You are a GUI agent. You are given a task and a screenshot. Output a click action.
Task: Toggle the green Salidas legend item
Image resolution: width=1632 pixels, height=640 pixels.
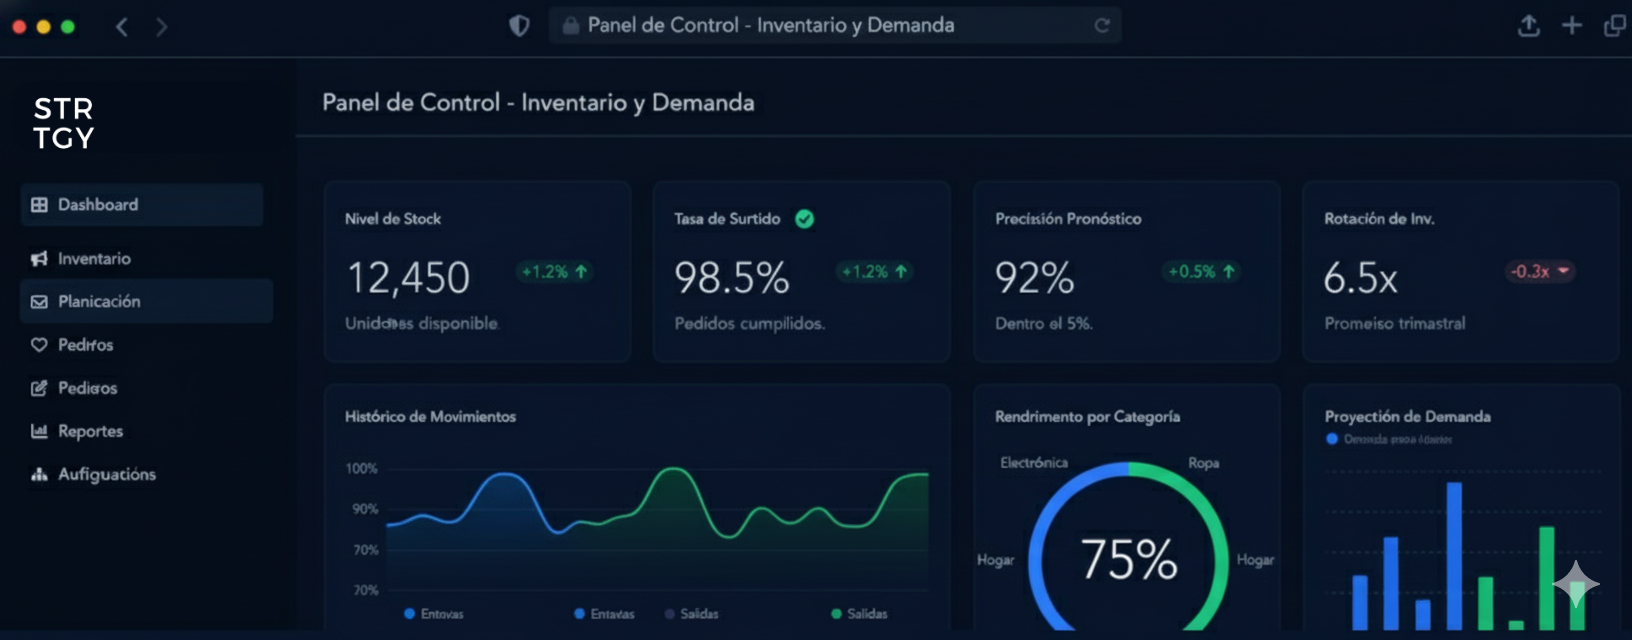pos(858,614)
